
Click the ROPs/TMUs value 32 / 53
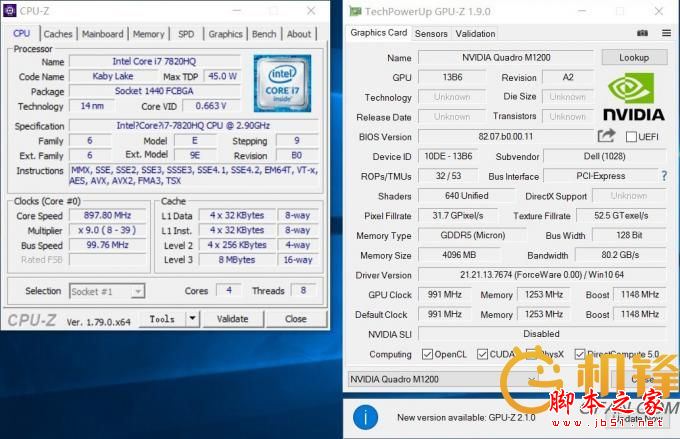coord(448,176)
